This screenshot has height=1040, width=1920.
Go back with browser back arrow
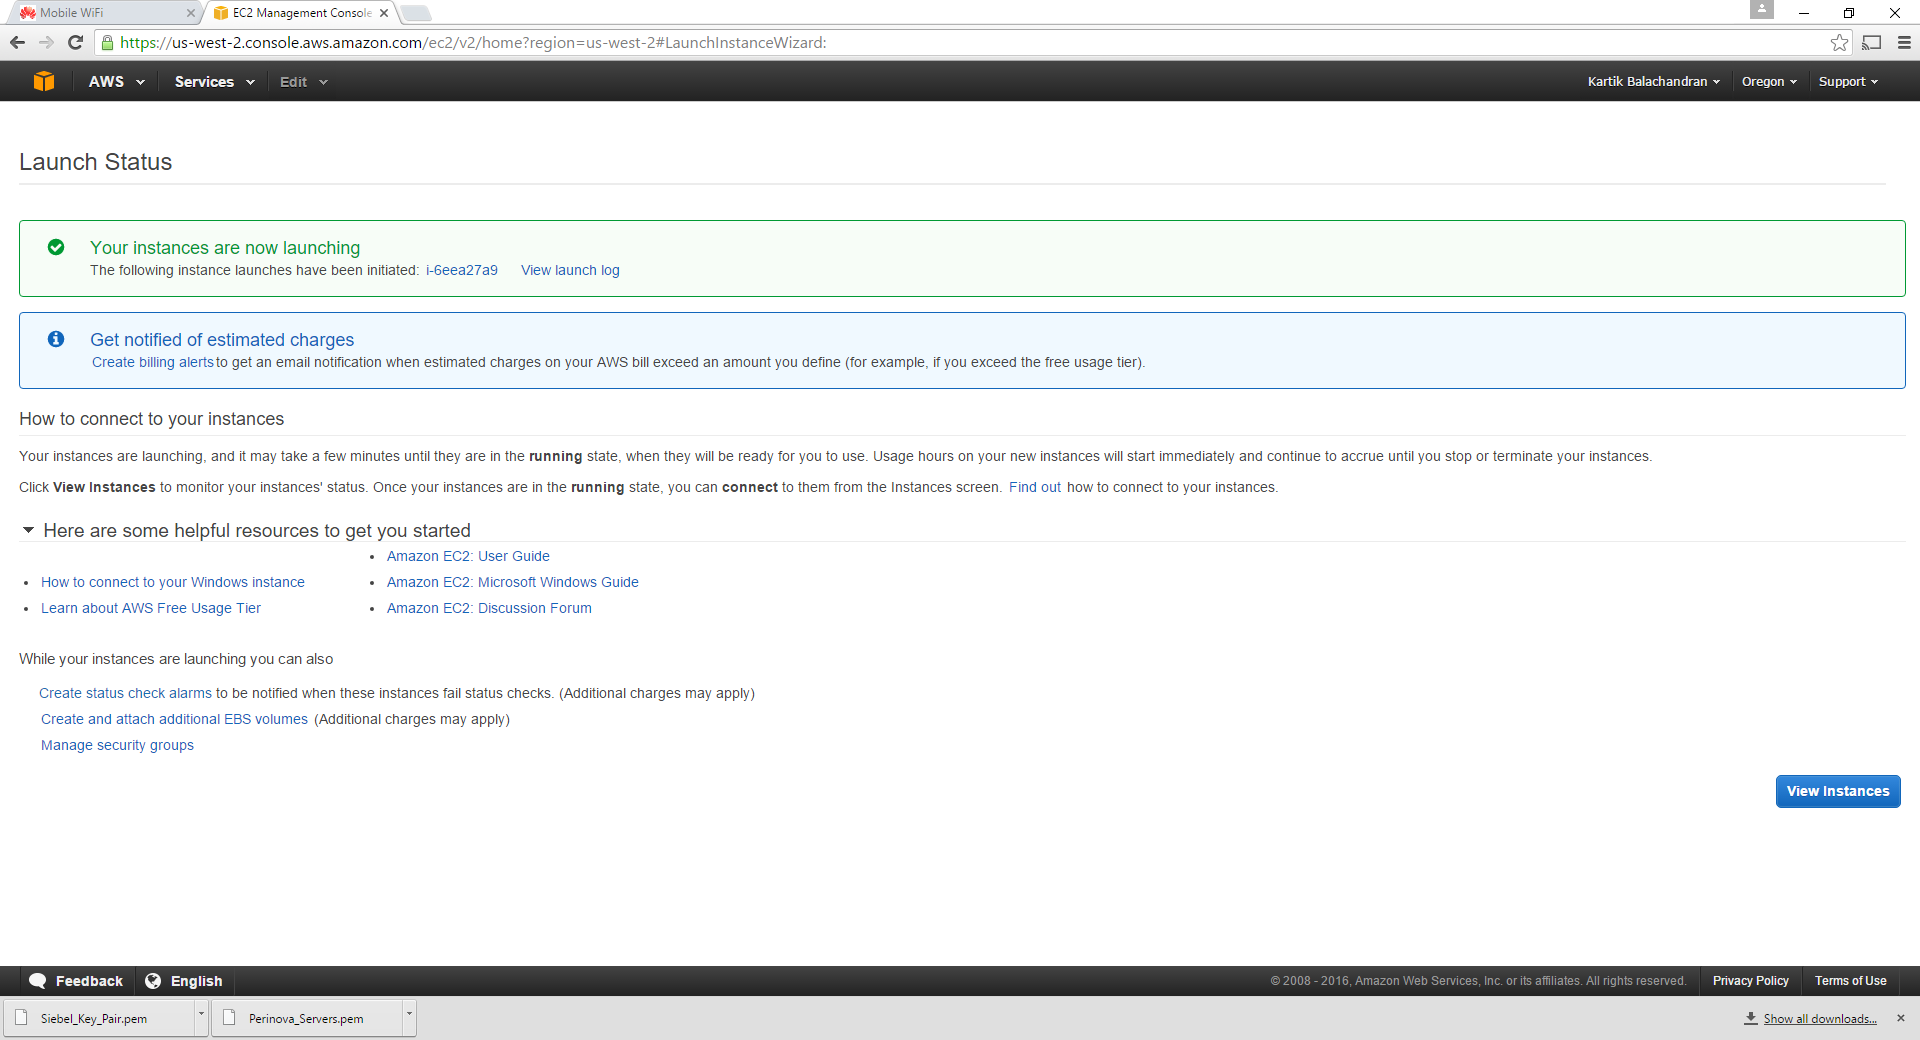pyautogui.click(x=17, y=42)
